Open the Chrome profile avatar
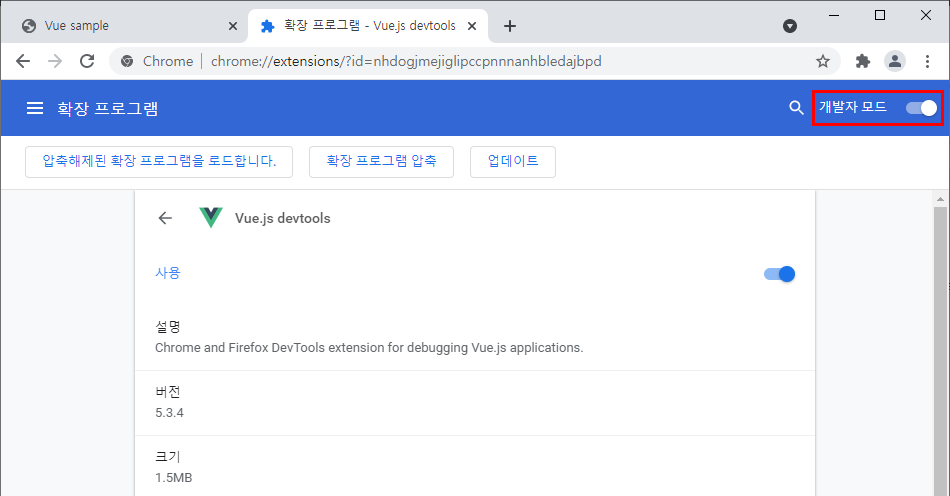 pos(895,61)
